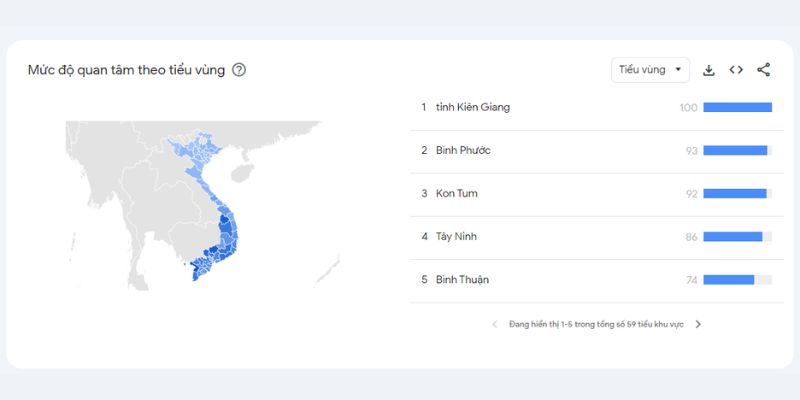Click the help question mark icon
Viewport: 800px width, 400px height.
coord(239,70)
